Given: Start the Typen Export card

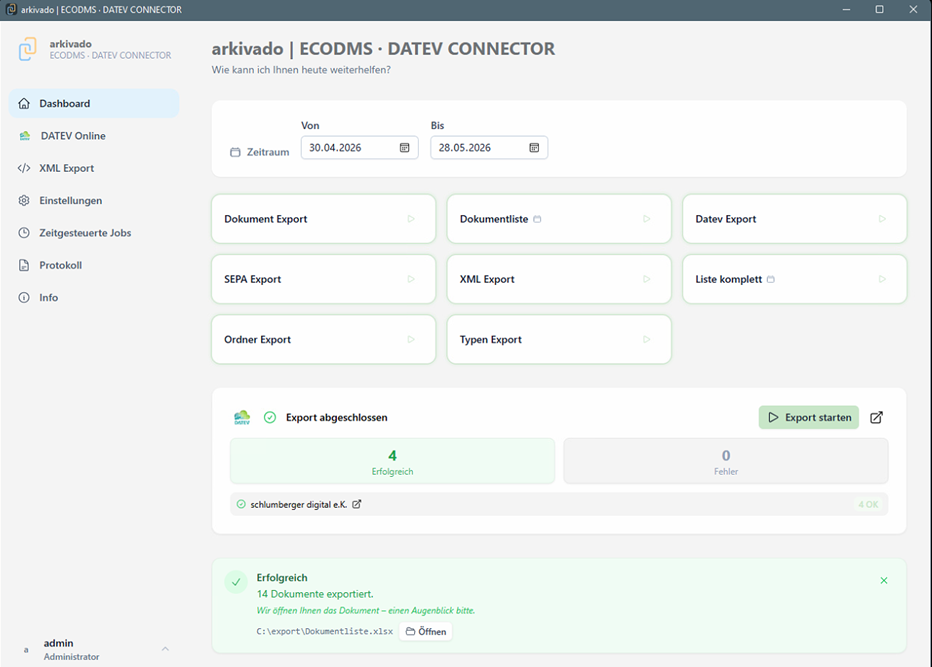Looking at the screenshot, I should tap(559, 339).
